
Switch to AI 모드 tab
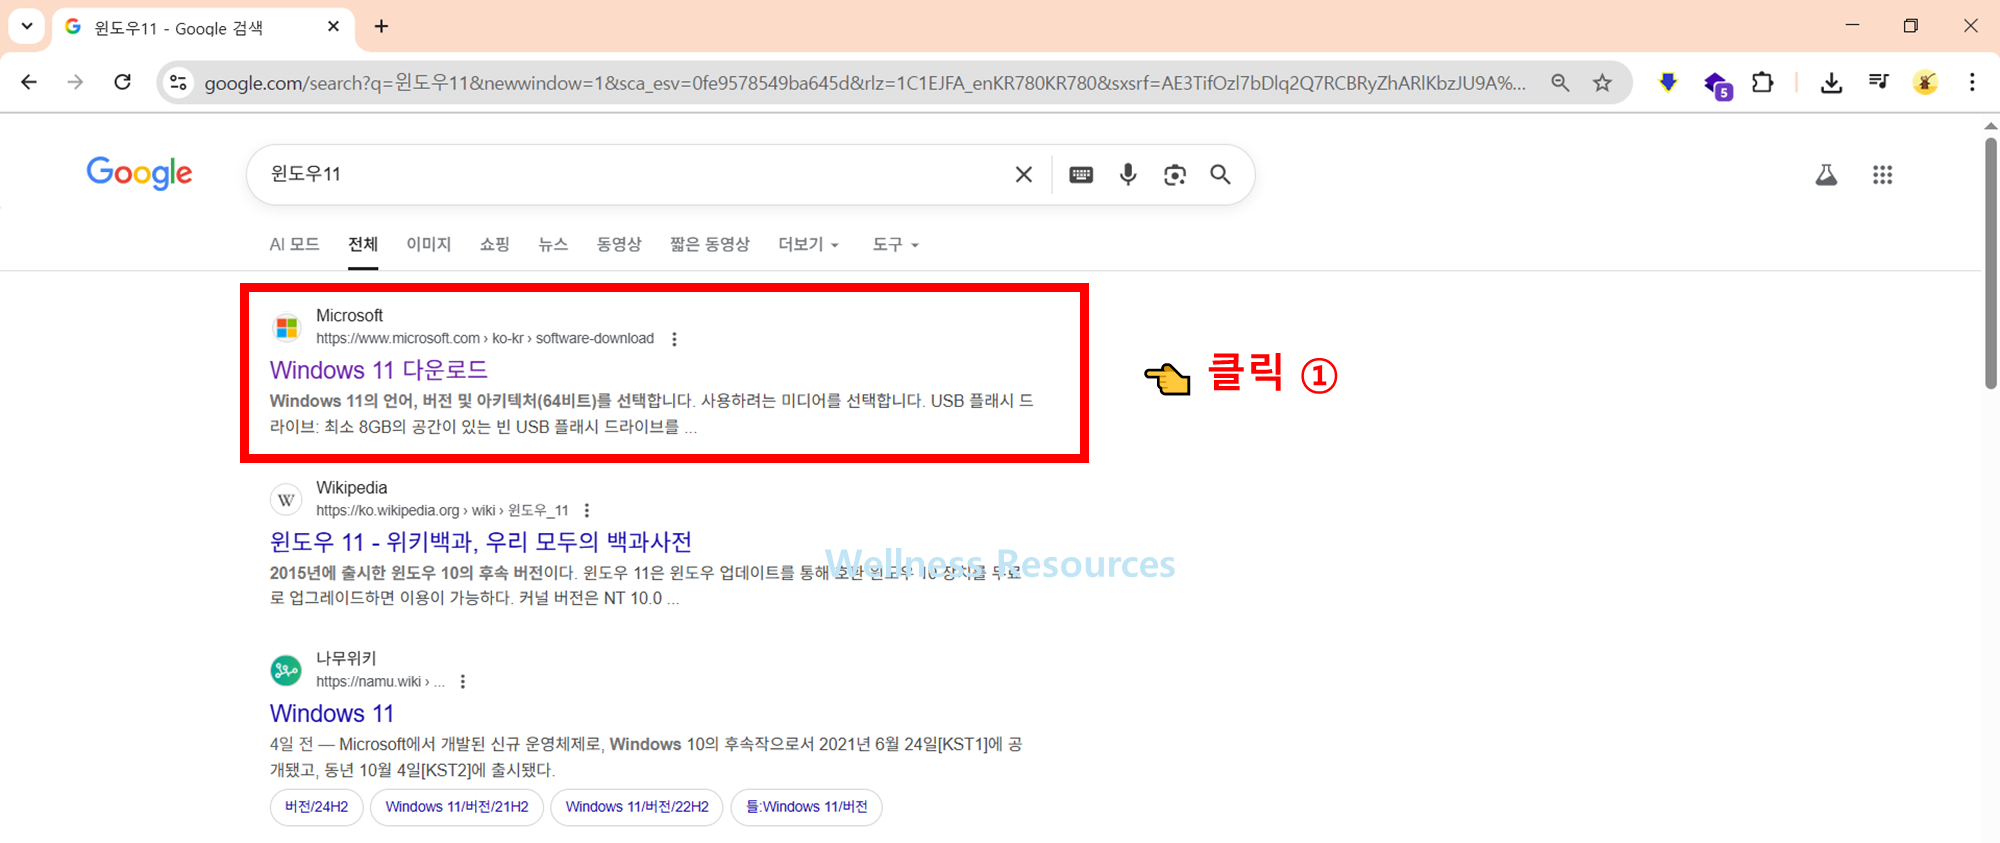click(294, 244)
